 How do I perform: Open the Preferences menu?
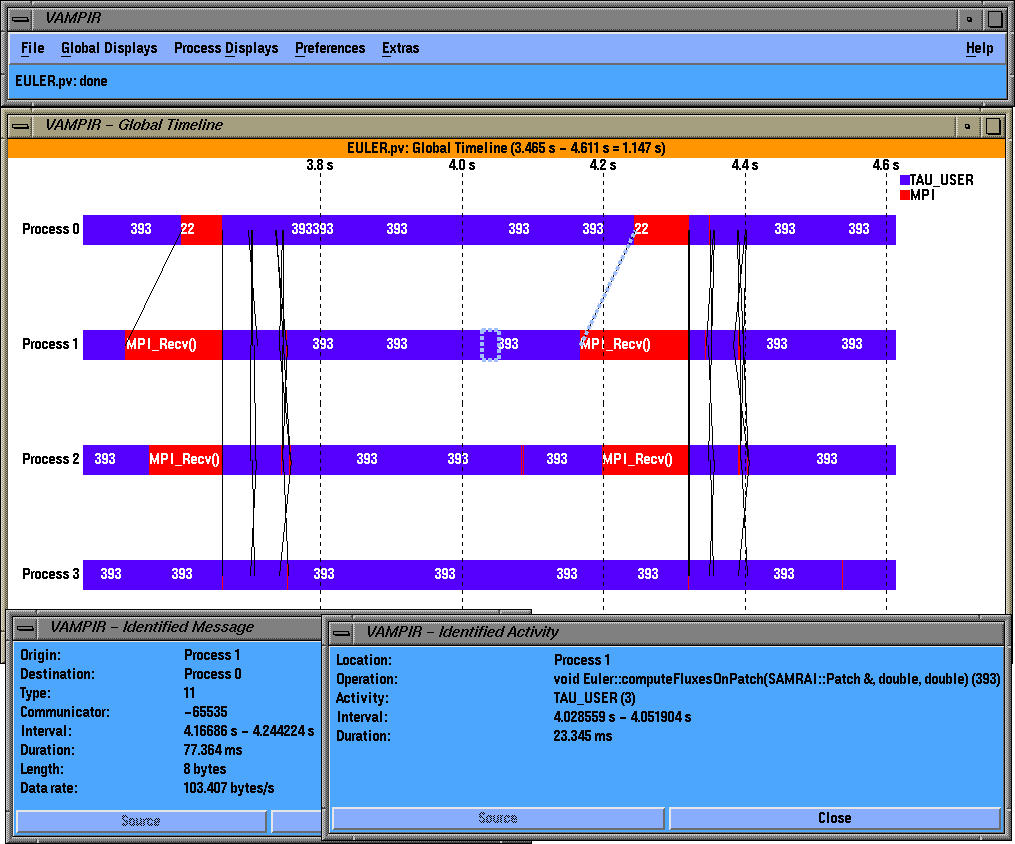point(330,48)
